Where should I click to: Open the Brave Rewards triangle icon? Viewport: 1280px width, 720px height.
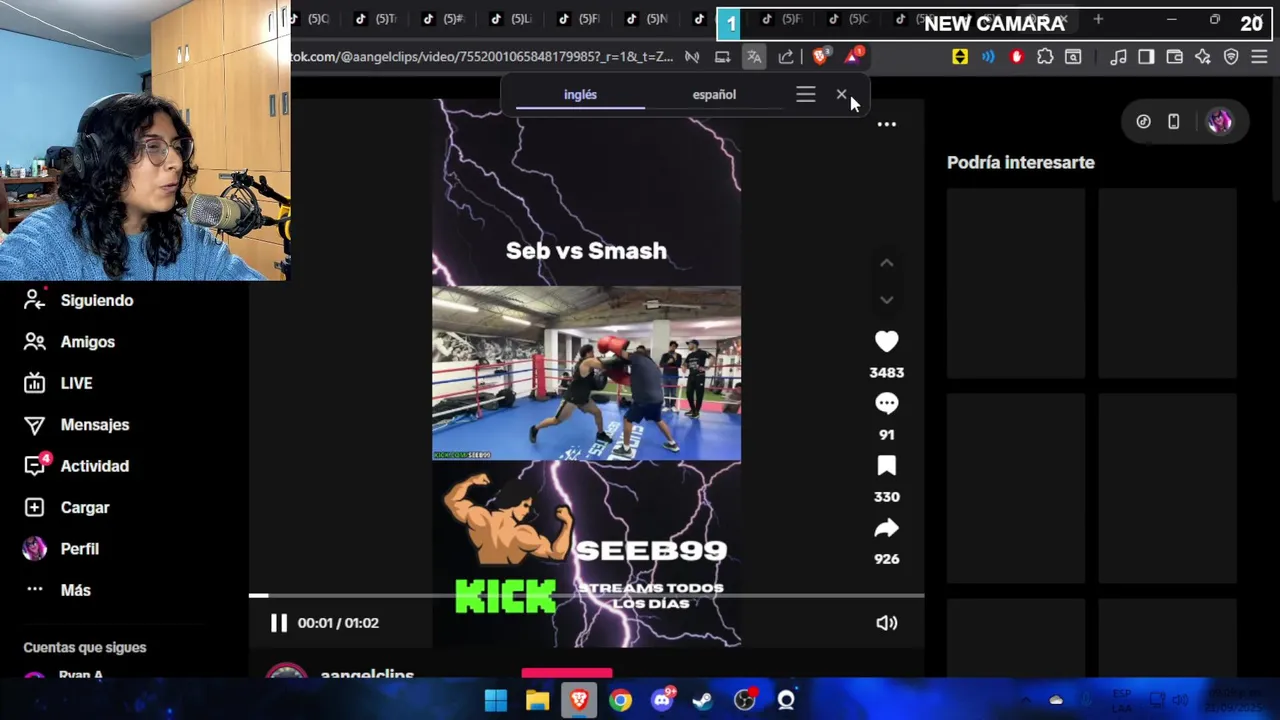853,57
